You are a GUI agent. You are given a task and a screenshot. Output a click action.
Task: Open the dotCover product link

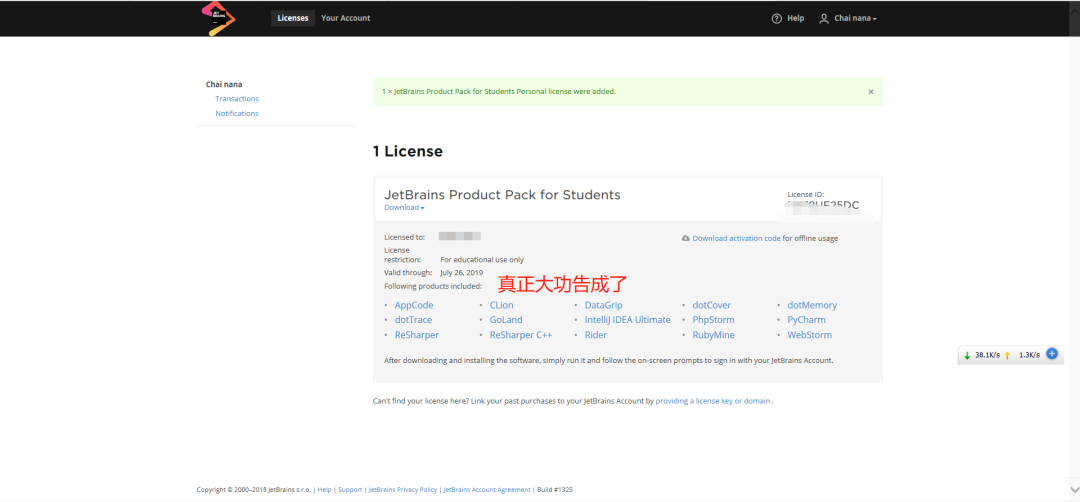pos(712,305)
